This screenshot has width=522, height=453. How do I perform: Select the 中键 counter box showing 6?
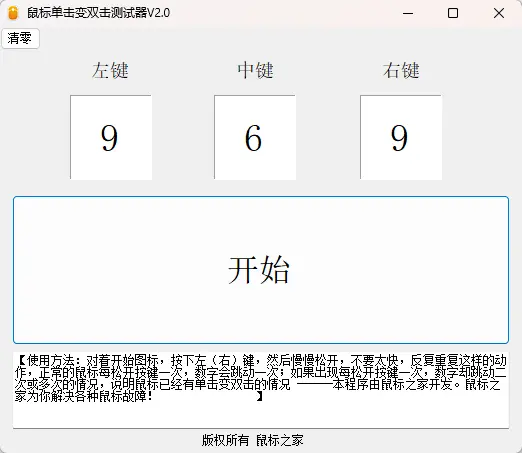click(x=255, y=137)
